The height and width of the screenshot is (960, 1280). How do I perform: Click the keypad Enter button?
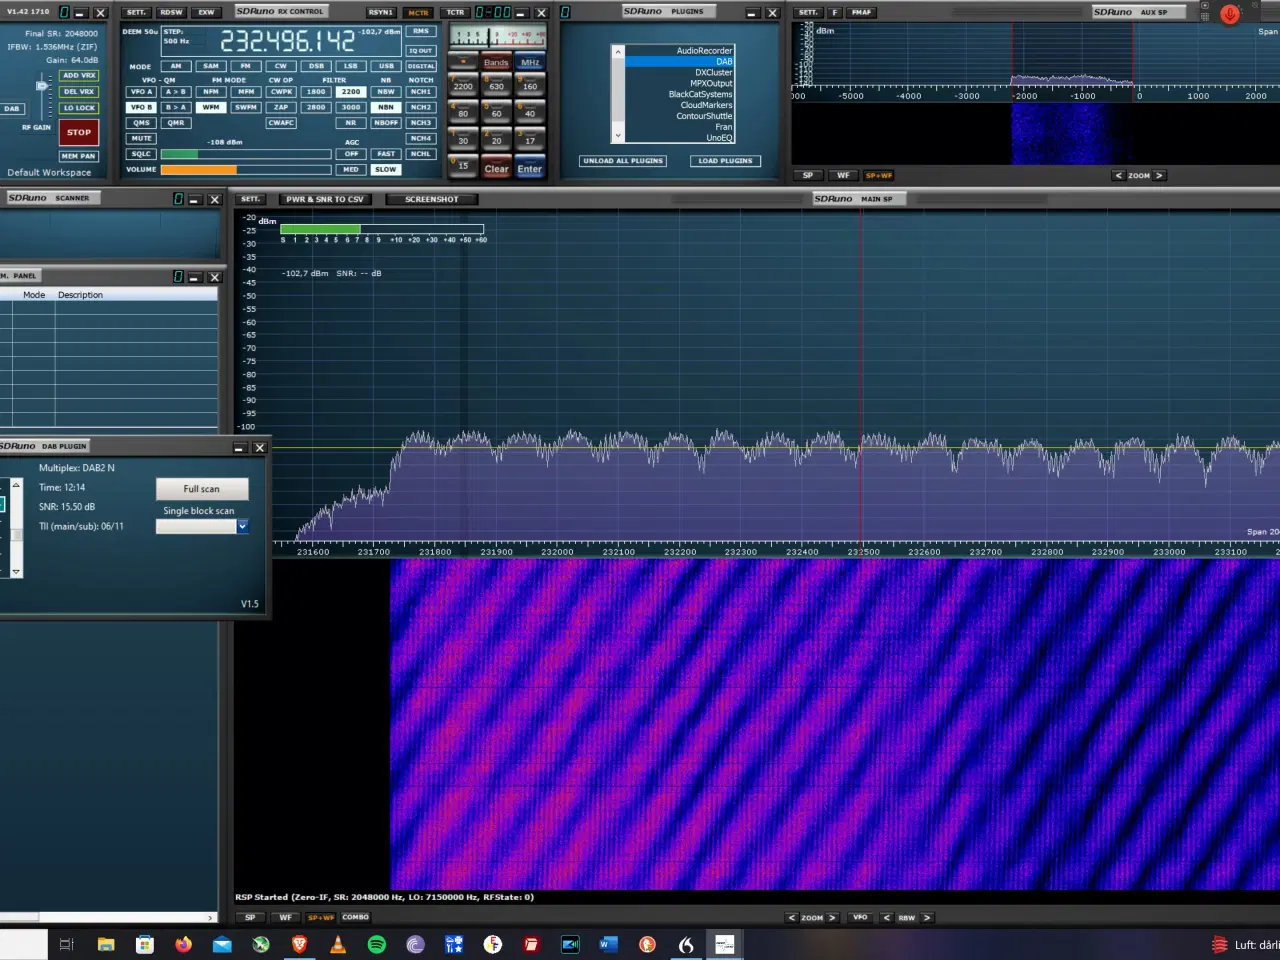[x=530, y=168]
